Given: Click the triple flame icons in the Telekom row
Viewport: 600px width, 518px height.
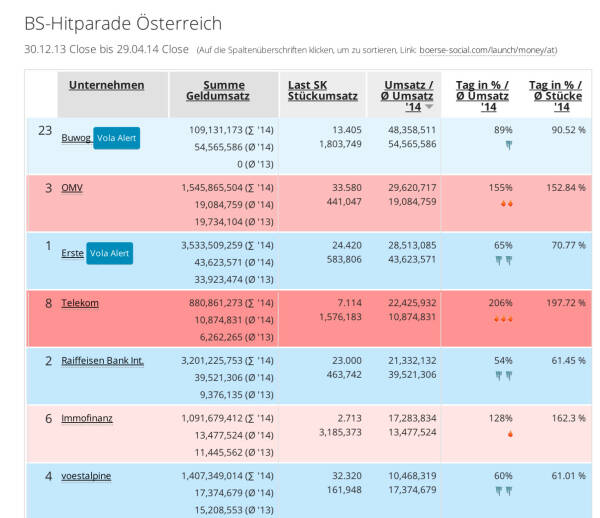Looking at the screenshot, I should point(507,319).
